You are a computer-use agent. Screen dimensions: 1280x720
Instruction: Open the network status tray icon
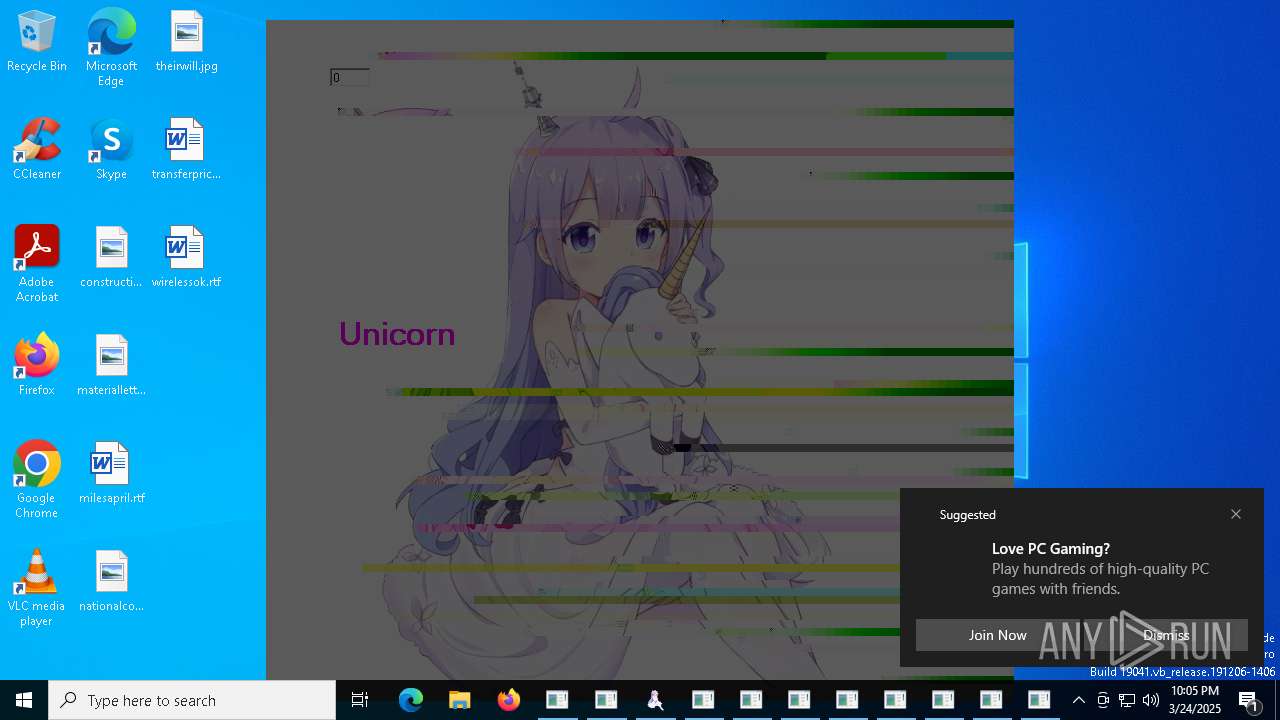(x=1127, y=700)
